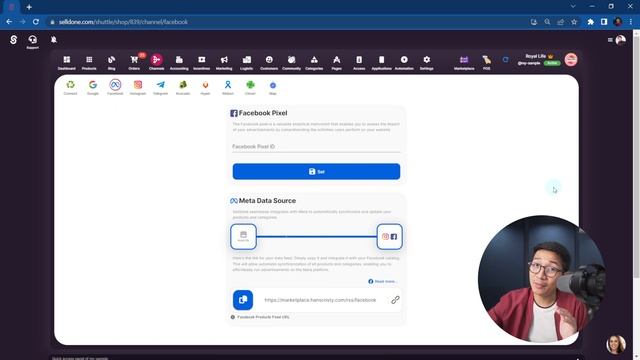Open the Logistic section
Viewport: 640px width, 360px height.
[247, 62]
